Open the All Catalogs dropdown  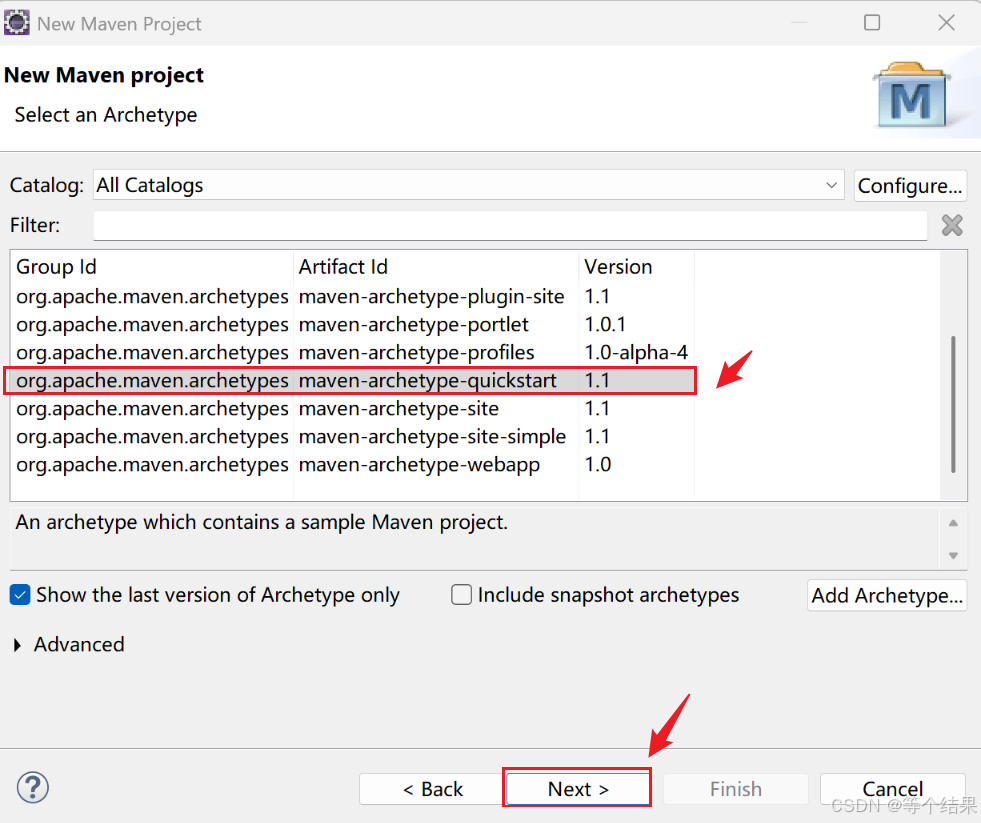tap(469, 185)
